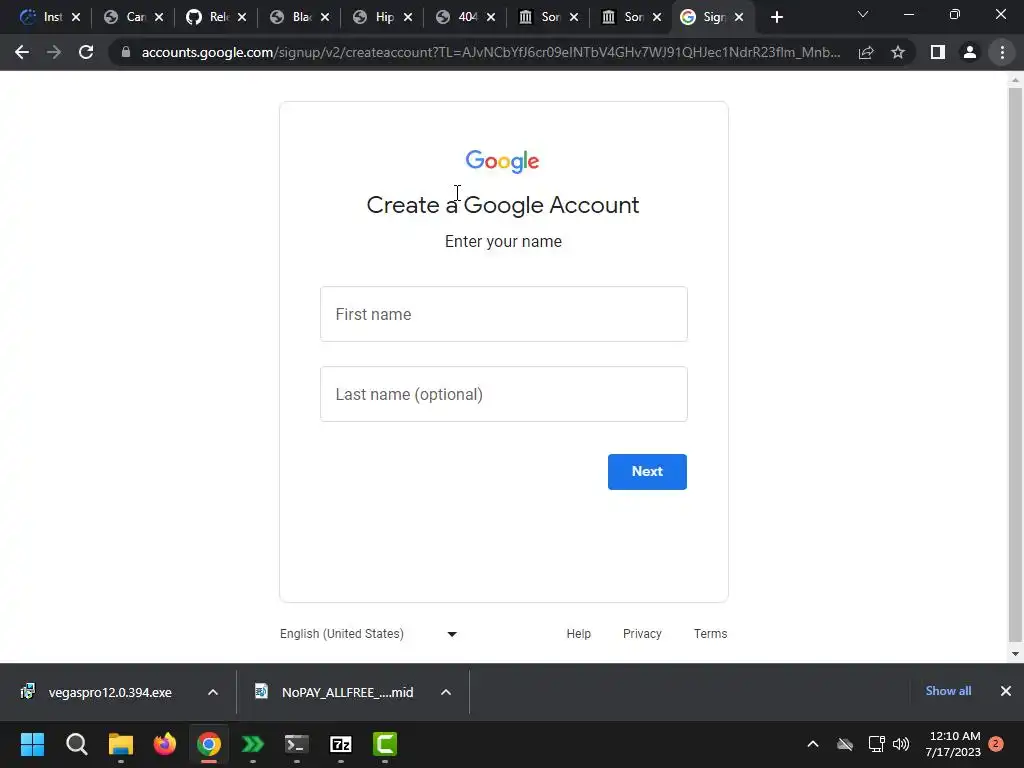
Task: Open the green arrows app in taskbar
Action: coord(253,744)
